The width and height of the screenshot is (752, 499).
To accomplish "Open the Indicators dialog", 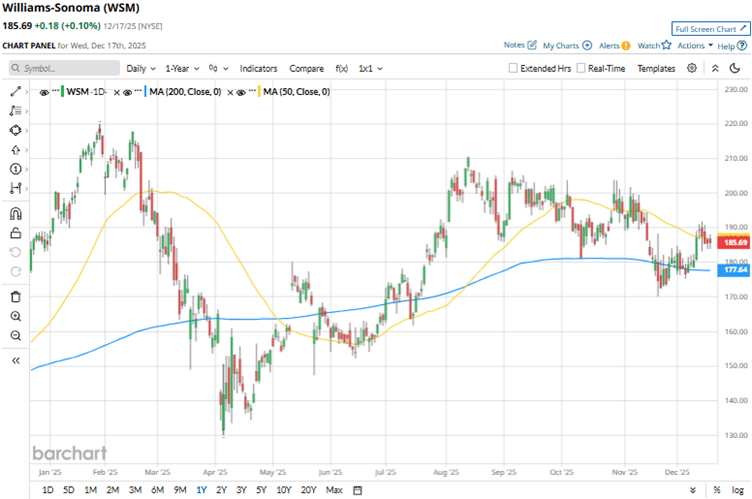I will coord(259,68).
